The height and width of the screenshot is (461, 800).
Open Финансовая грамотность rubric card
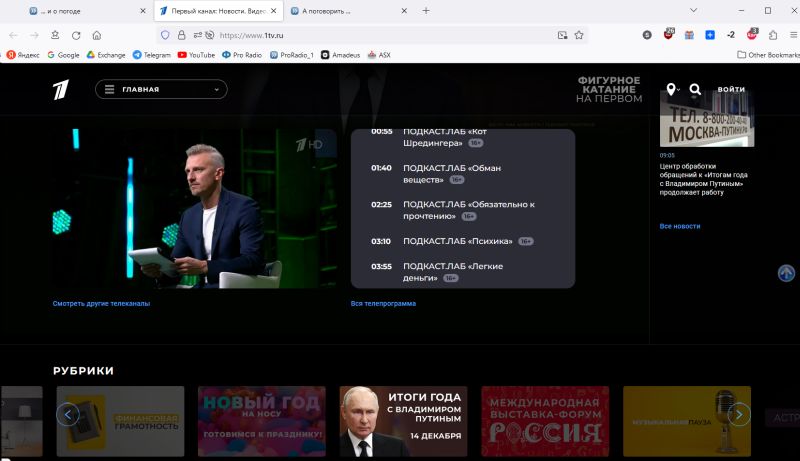[x=120, y=421]
